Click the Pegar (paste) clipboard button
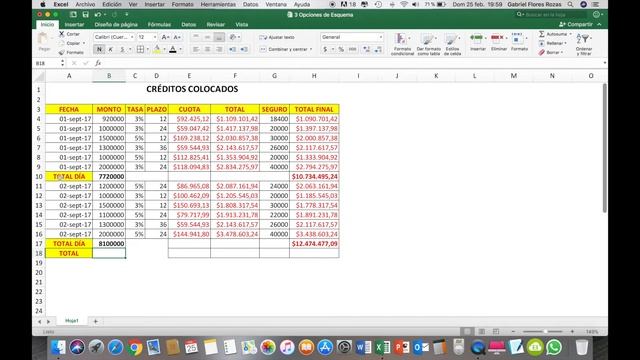640x360 pixels. 44,42
